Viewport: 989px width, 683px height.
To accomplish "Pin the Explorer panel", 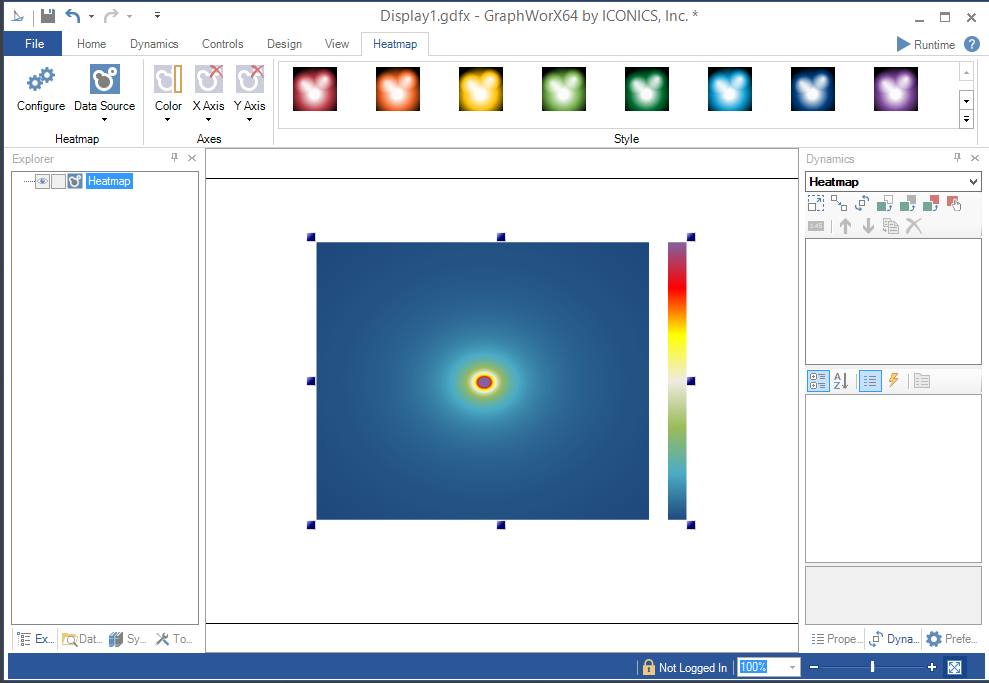I will [175, 158].
